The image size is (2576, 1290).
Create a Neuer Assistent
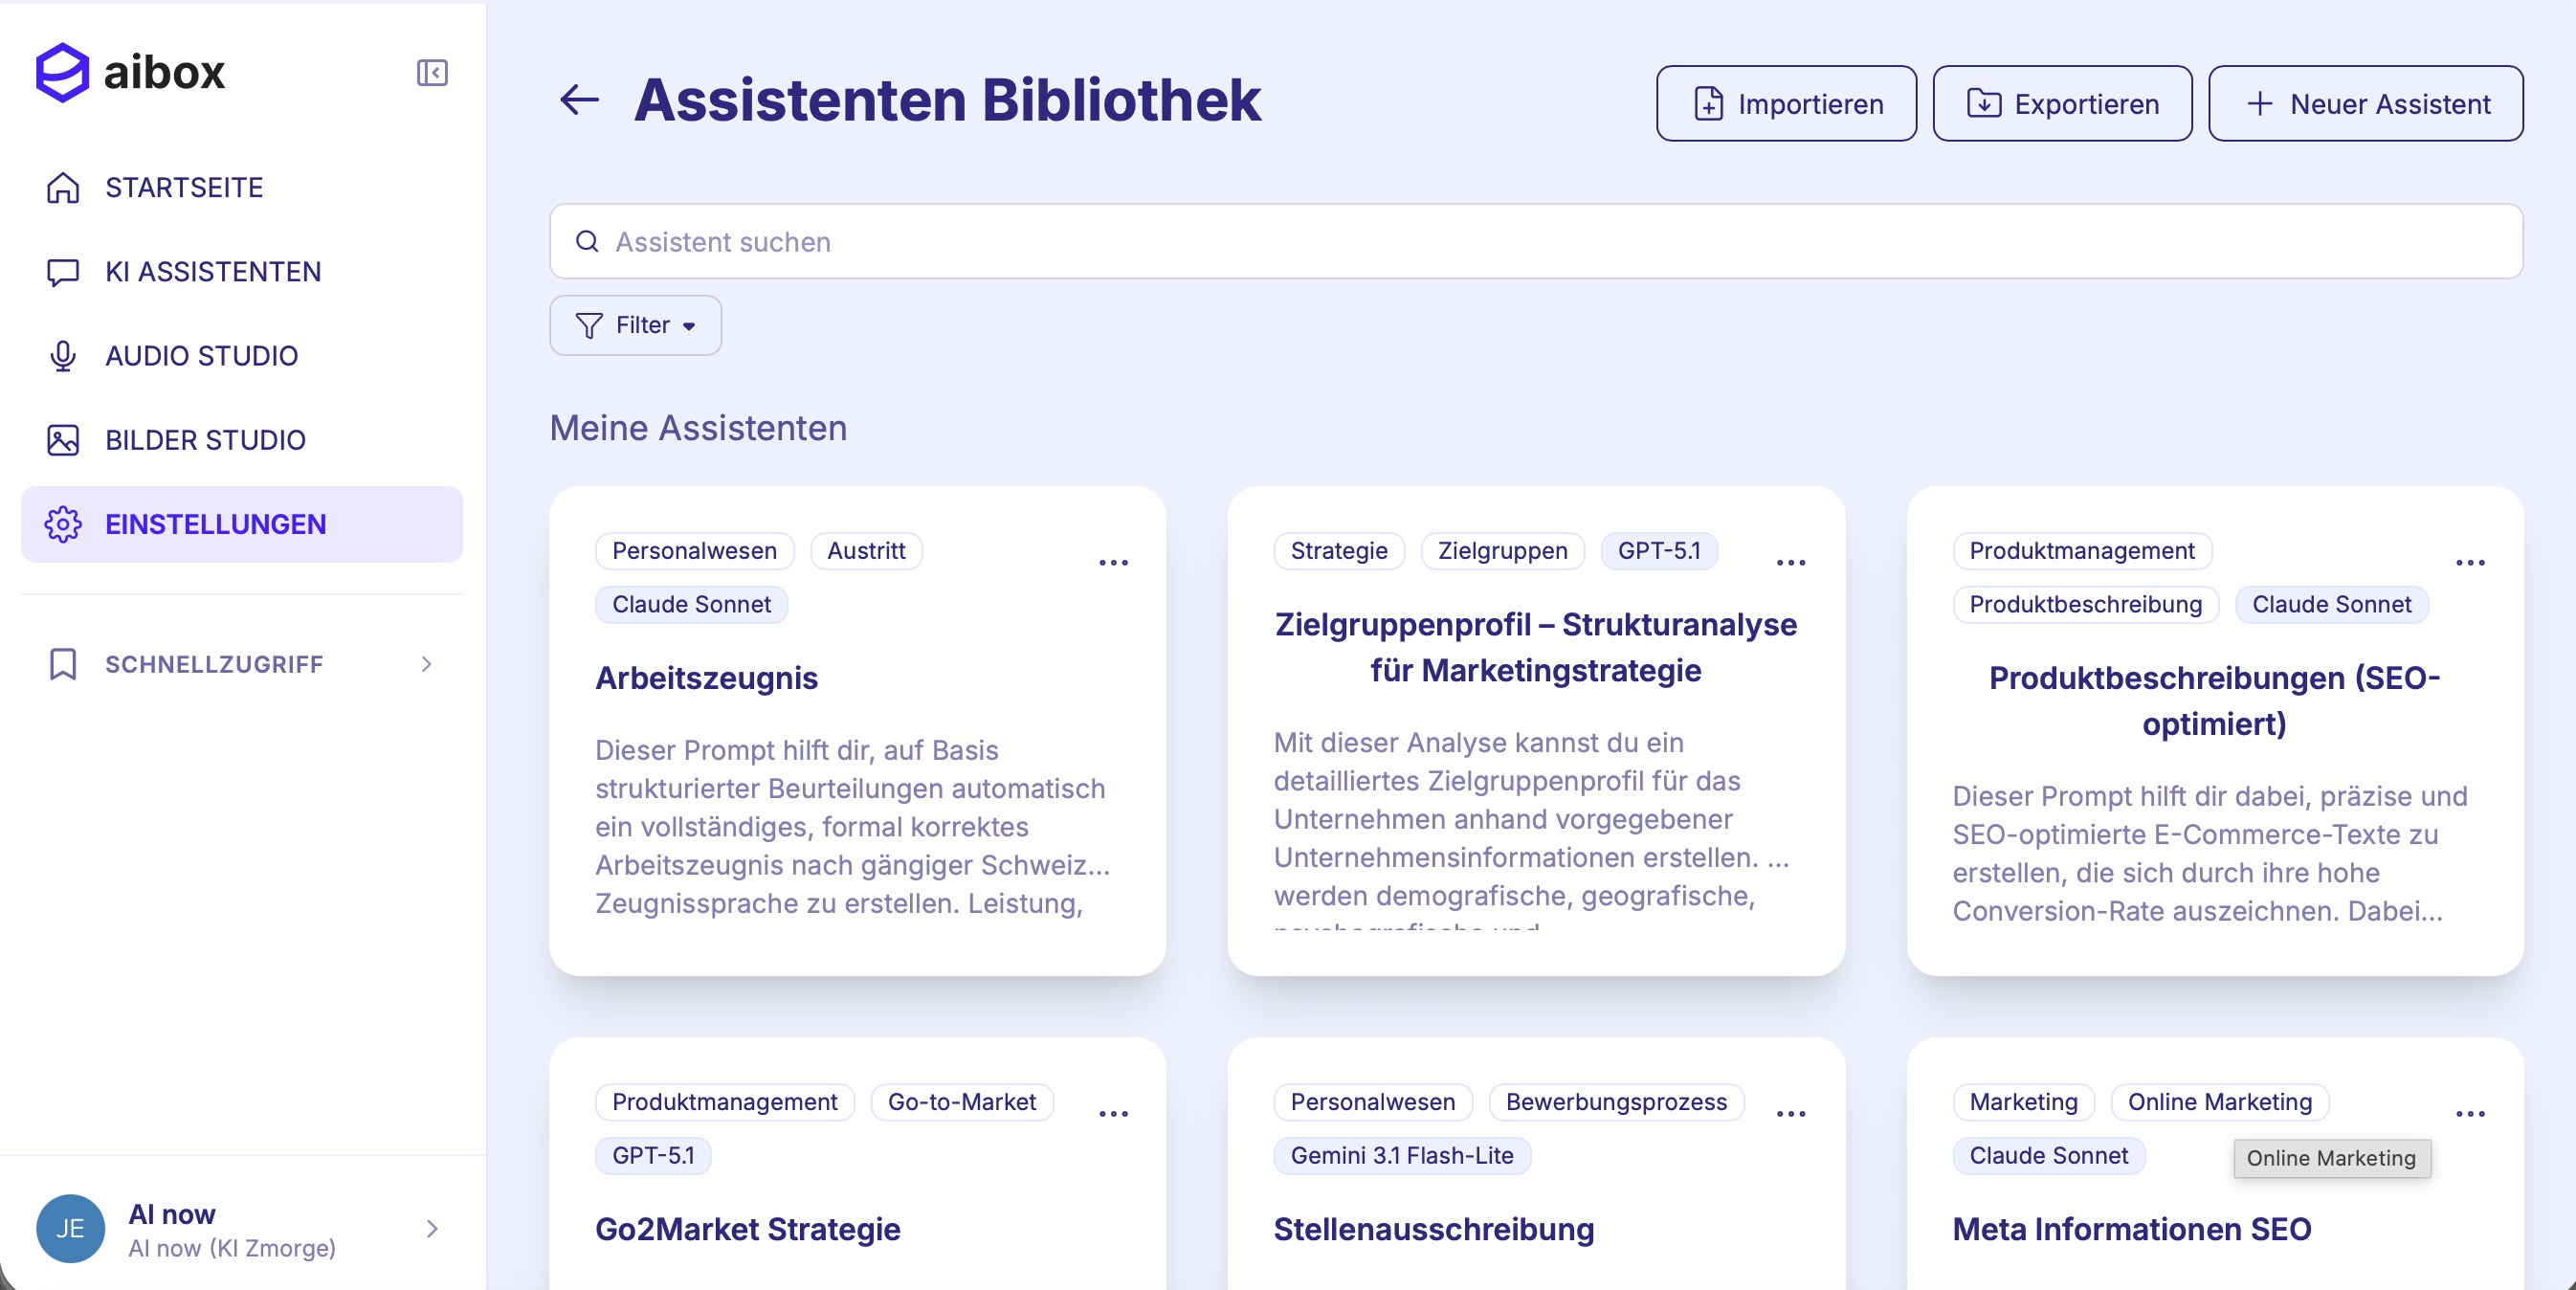click(2365, 104)
